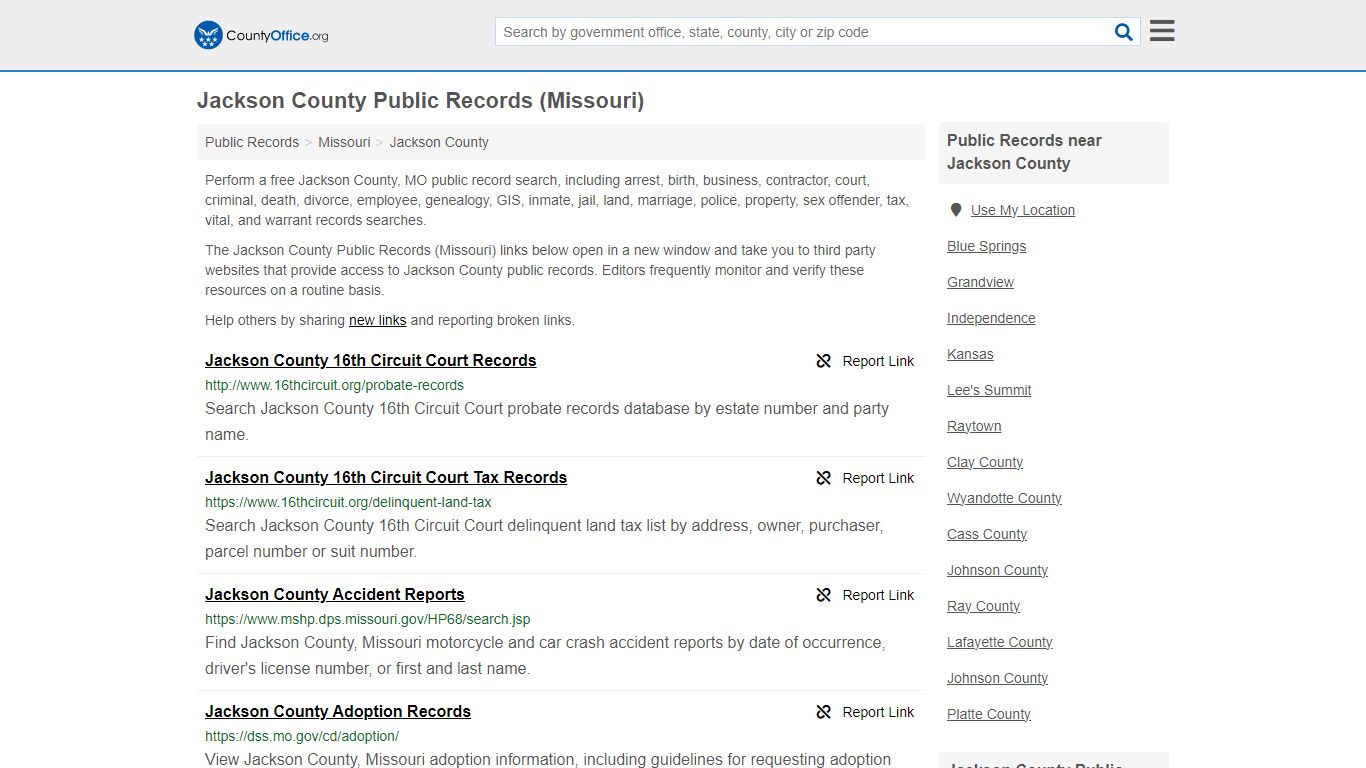Image resolution: width=1366 pixels, height=768 pixels.
Task: Select Independence in sidebar
Action: pos(991,318)
